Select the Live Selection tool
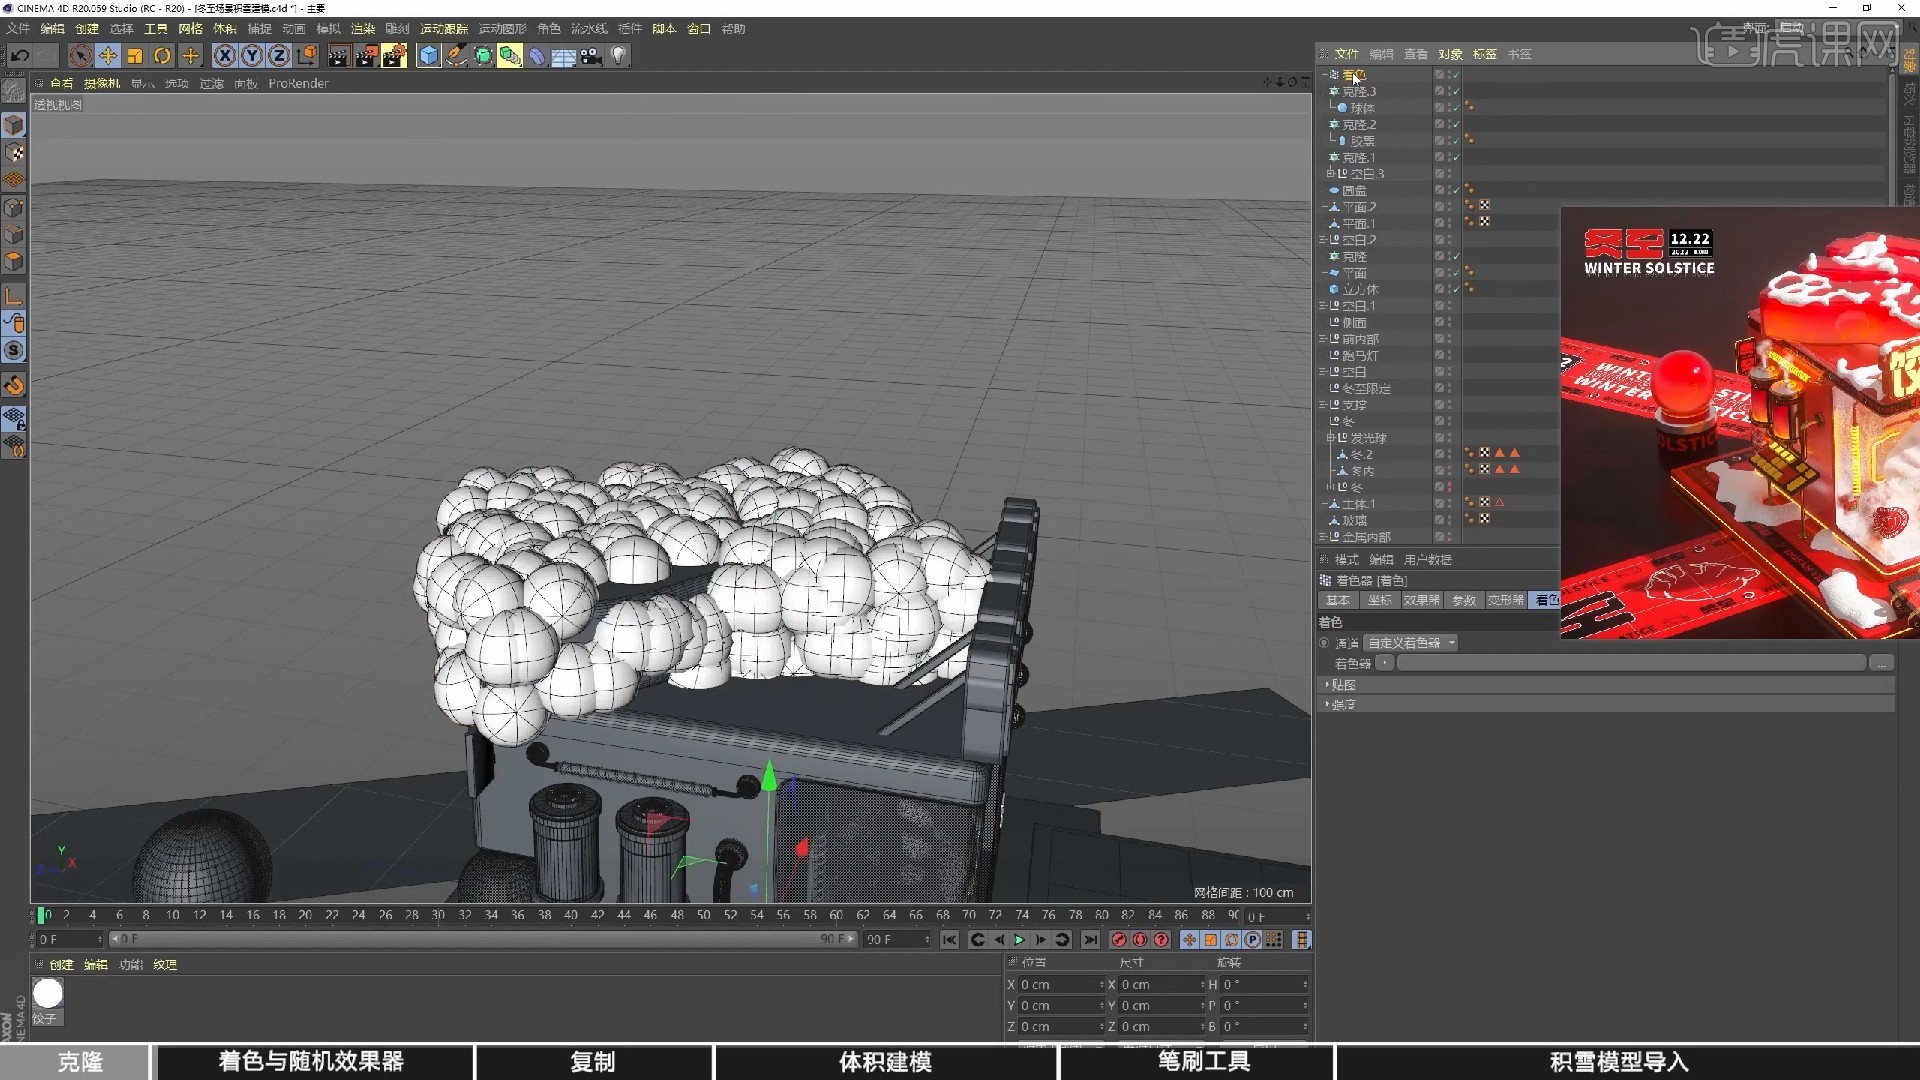The height and width of the screenshot is (1080, 1920). click(81, 56)
